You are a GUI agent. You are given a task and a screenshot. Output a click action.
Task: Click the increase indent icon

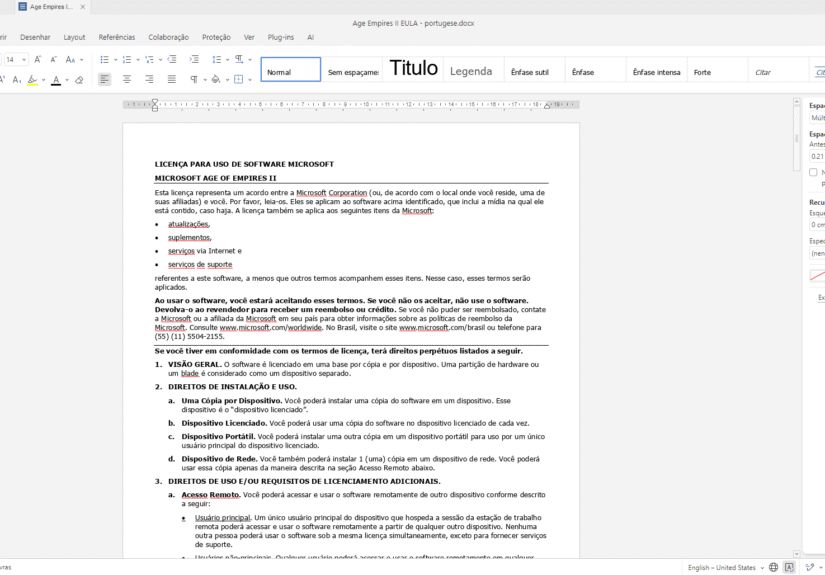tap(194, 60)
